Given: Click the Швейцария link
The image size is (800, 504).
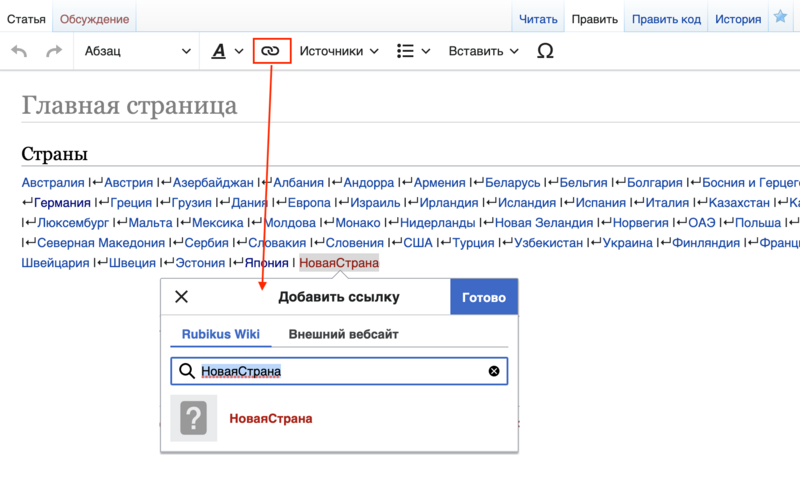Looking at the screenshot, I should (55, 263).
